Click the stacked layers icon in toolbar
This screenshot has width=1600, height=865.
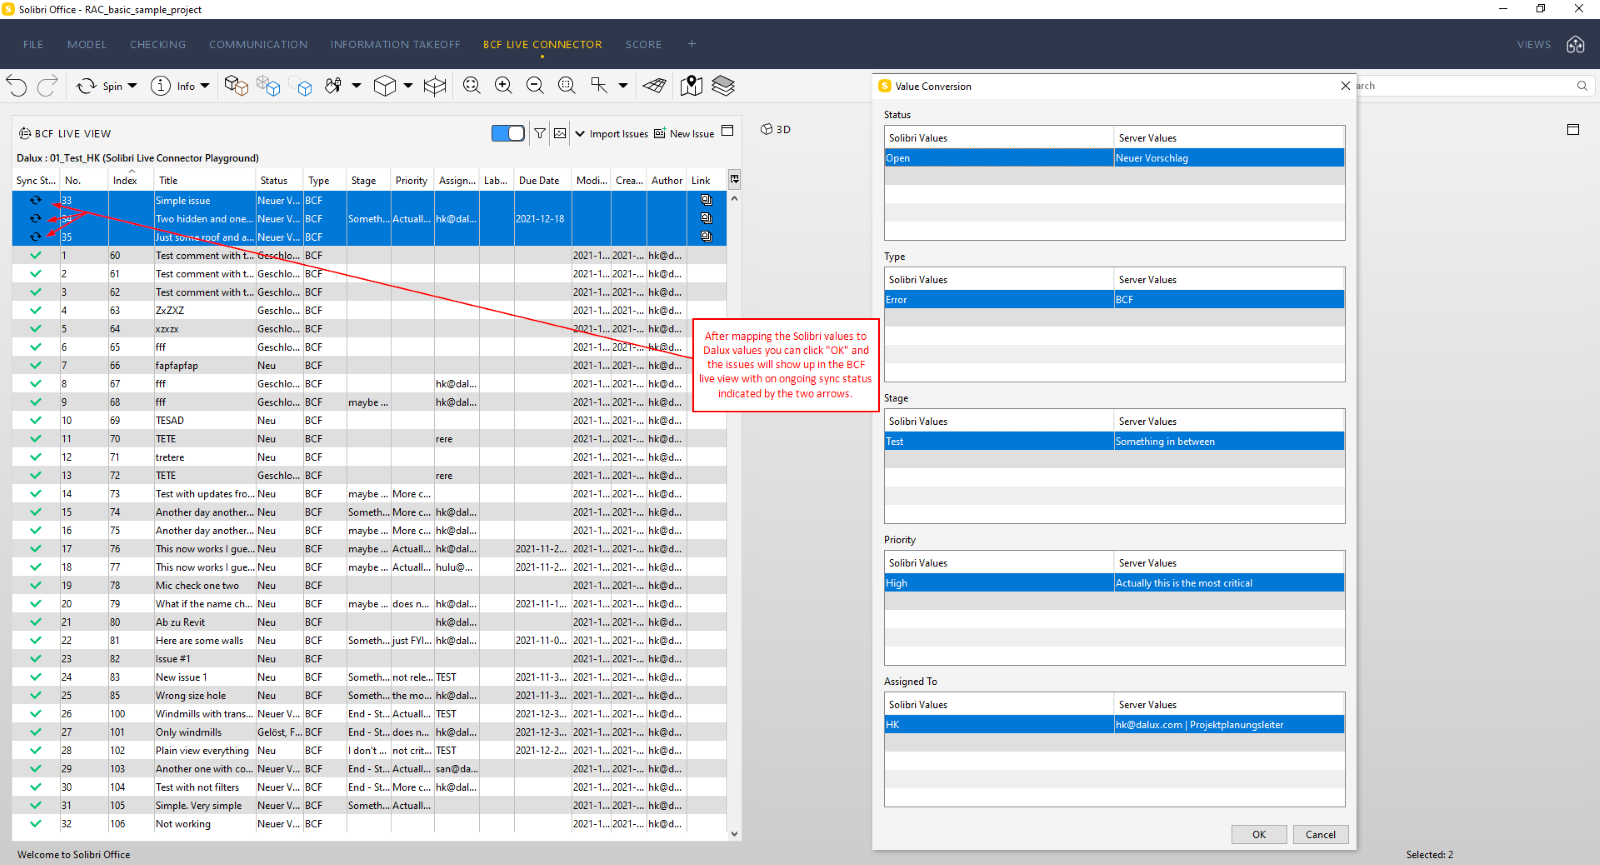click(x=723, y=86)
